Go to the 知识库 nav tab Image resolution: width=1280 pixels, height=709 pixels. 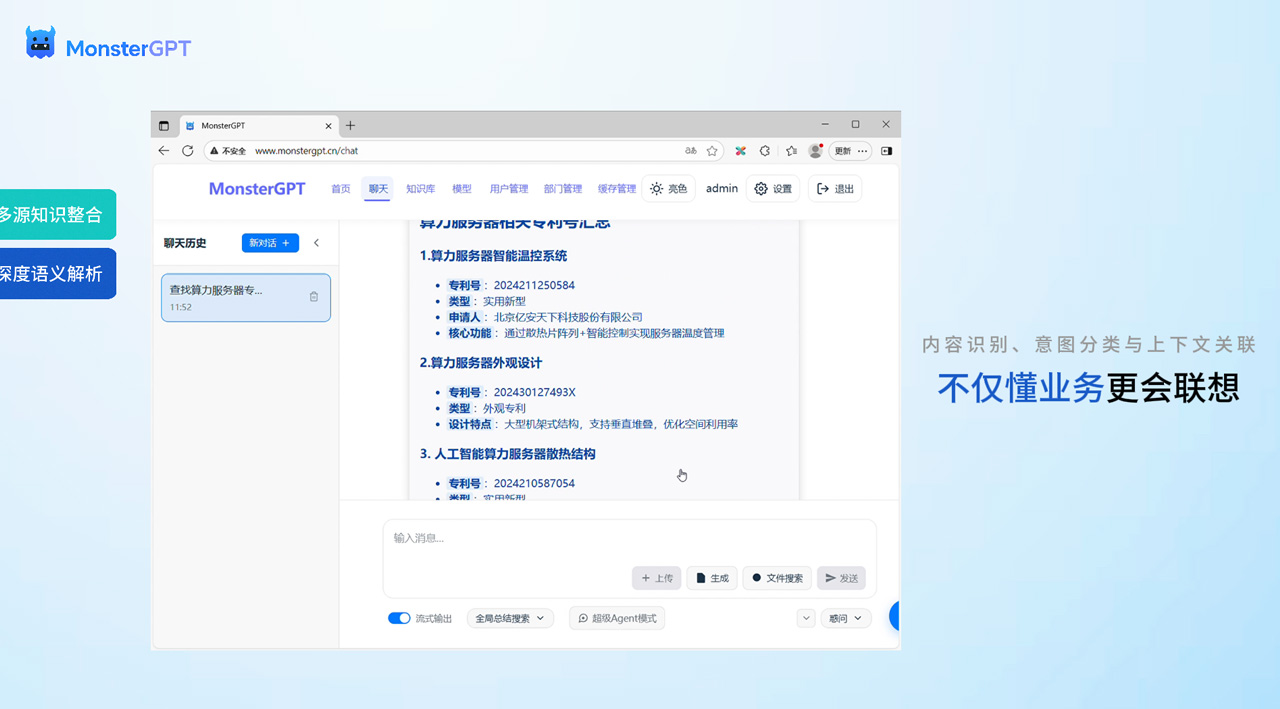(420, 189)
